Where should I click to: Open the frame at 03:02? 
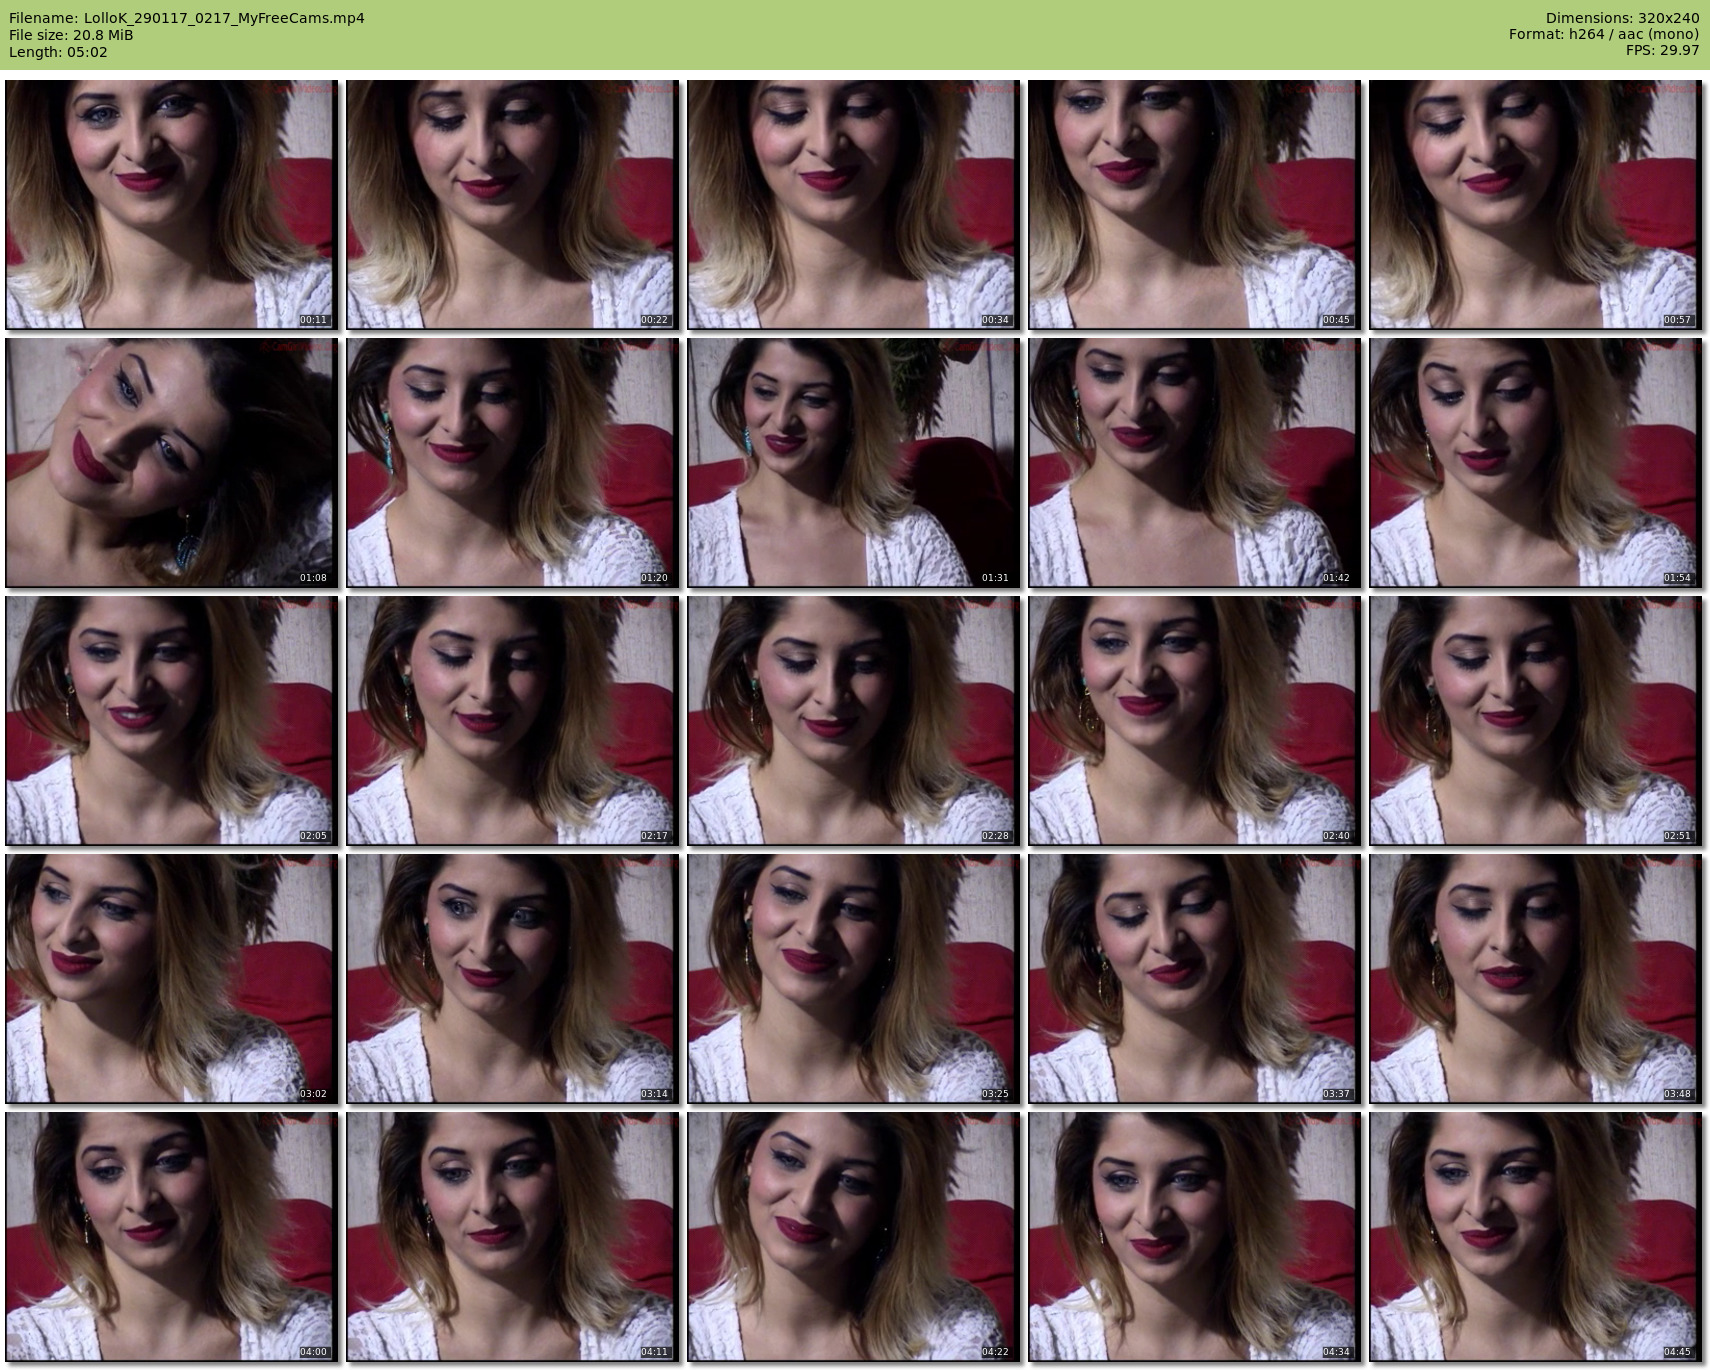point(171,979)
